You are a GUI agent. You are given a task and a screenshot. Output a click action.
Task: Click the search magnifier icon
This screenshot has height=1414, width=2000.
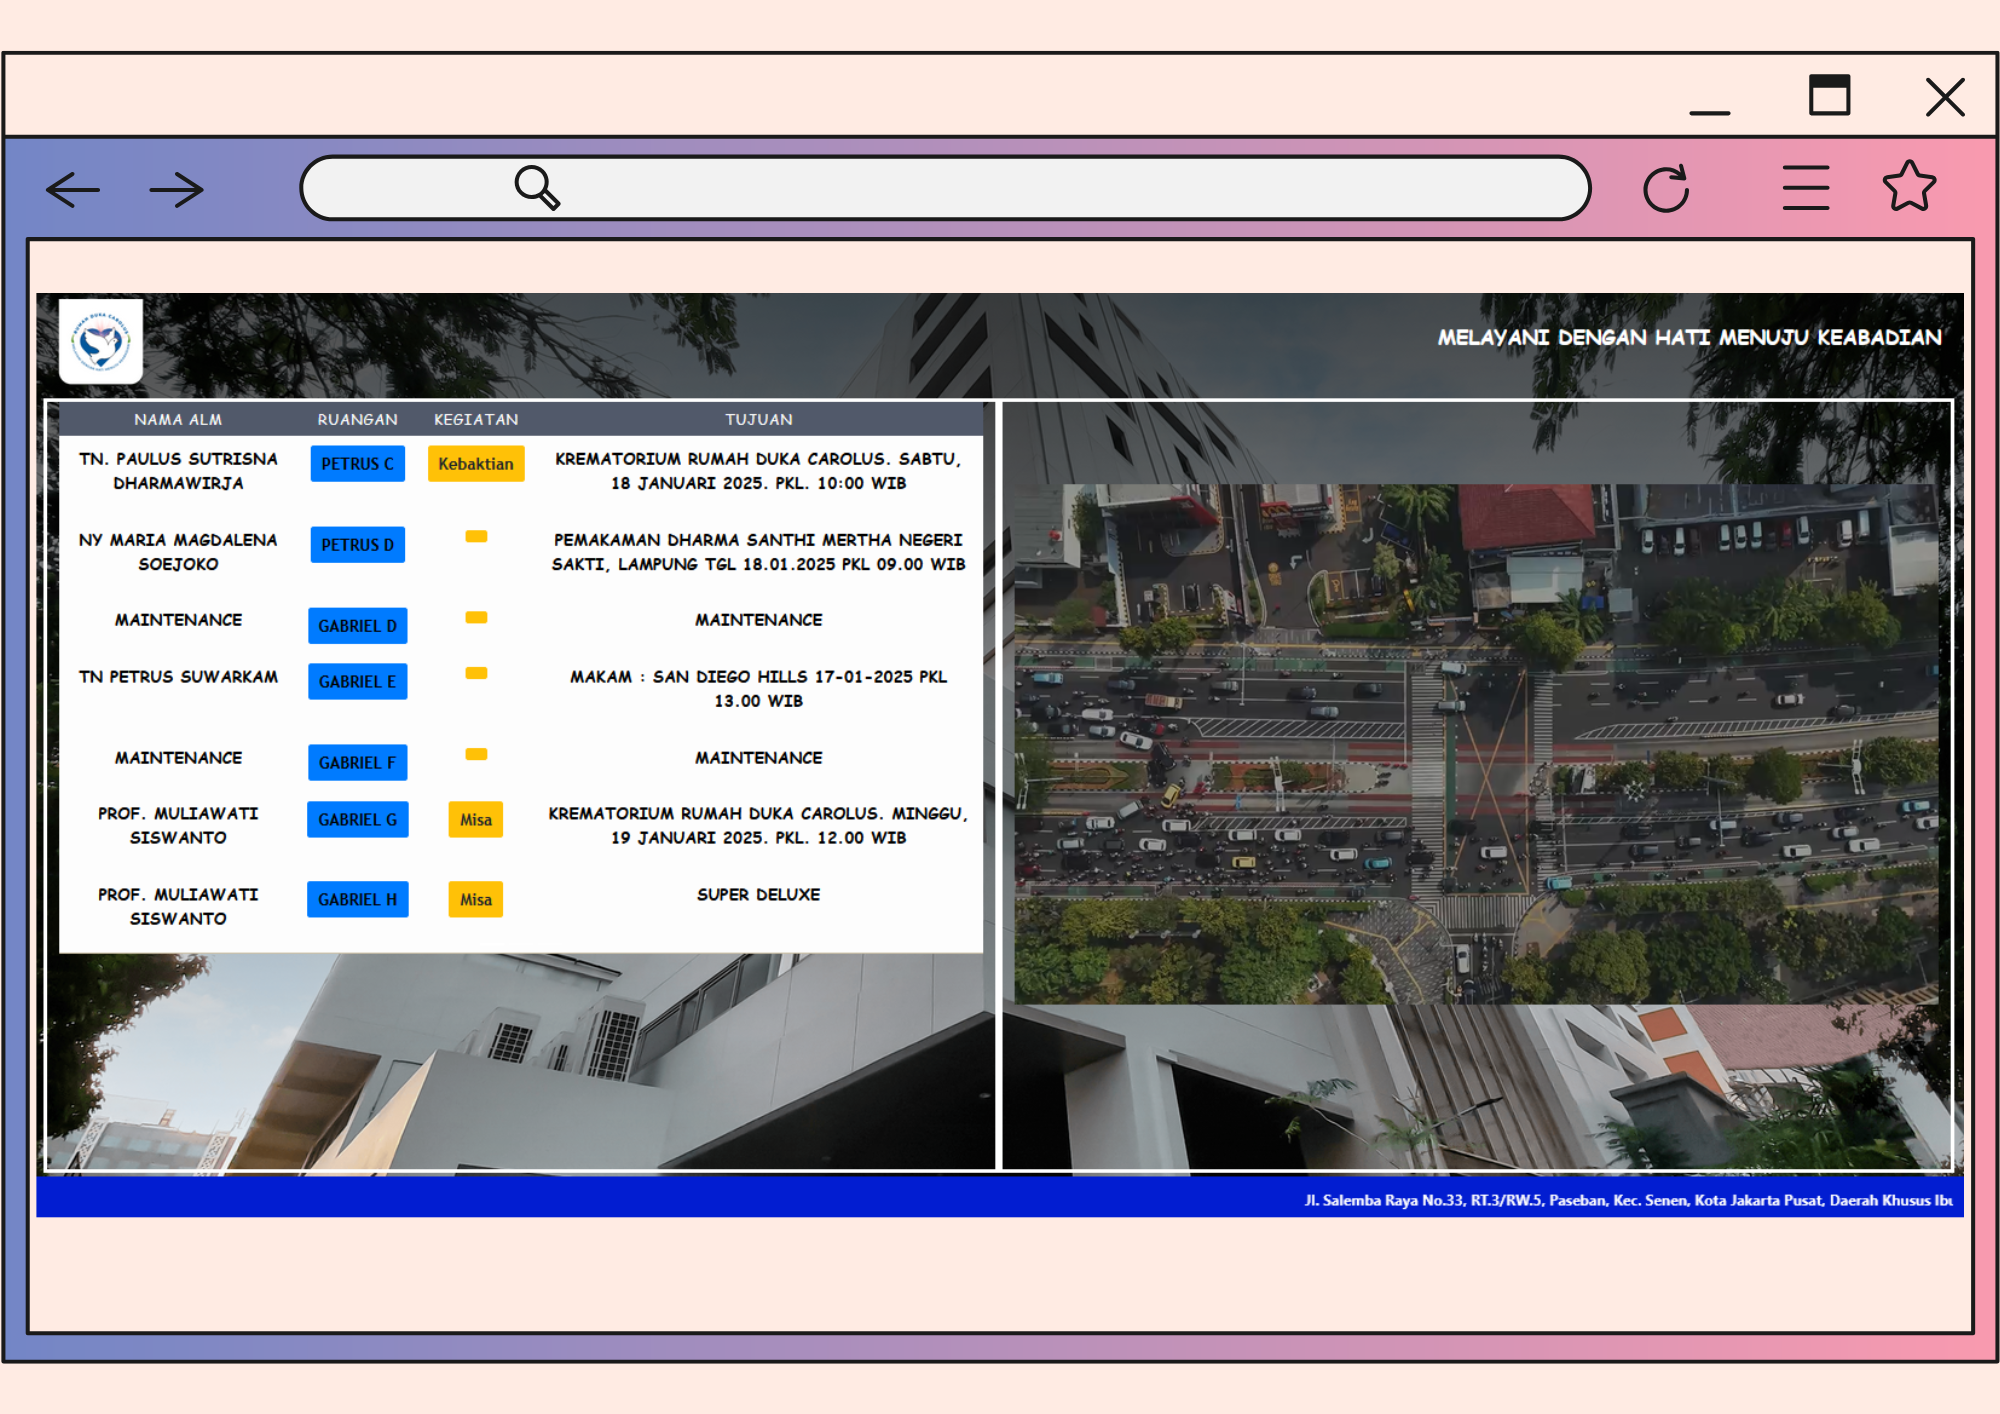coord(537,187)
